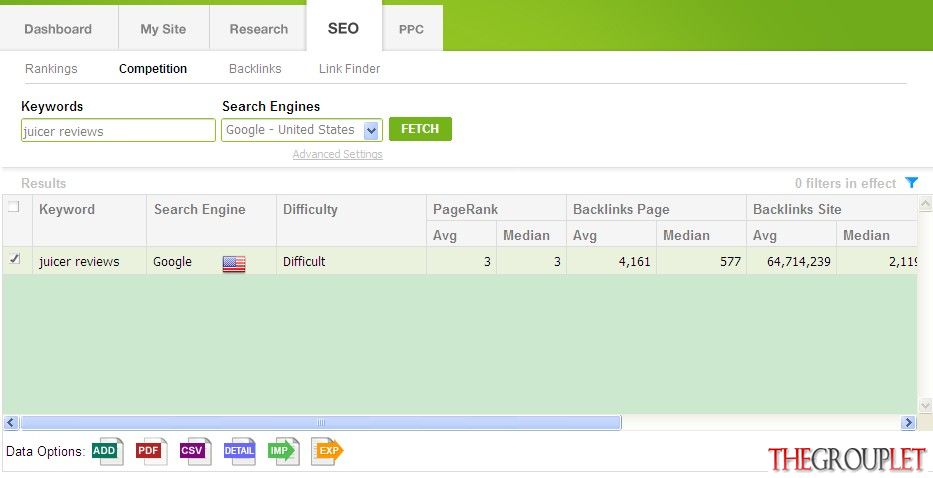
Task: Click the FETCH button
Action: pyautogui.click(x=420, y=129)
